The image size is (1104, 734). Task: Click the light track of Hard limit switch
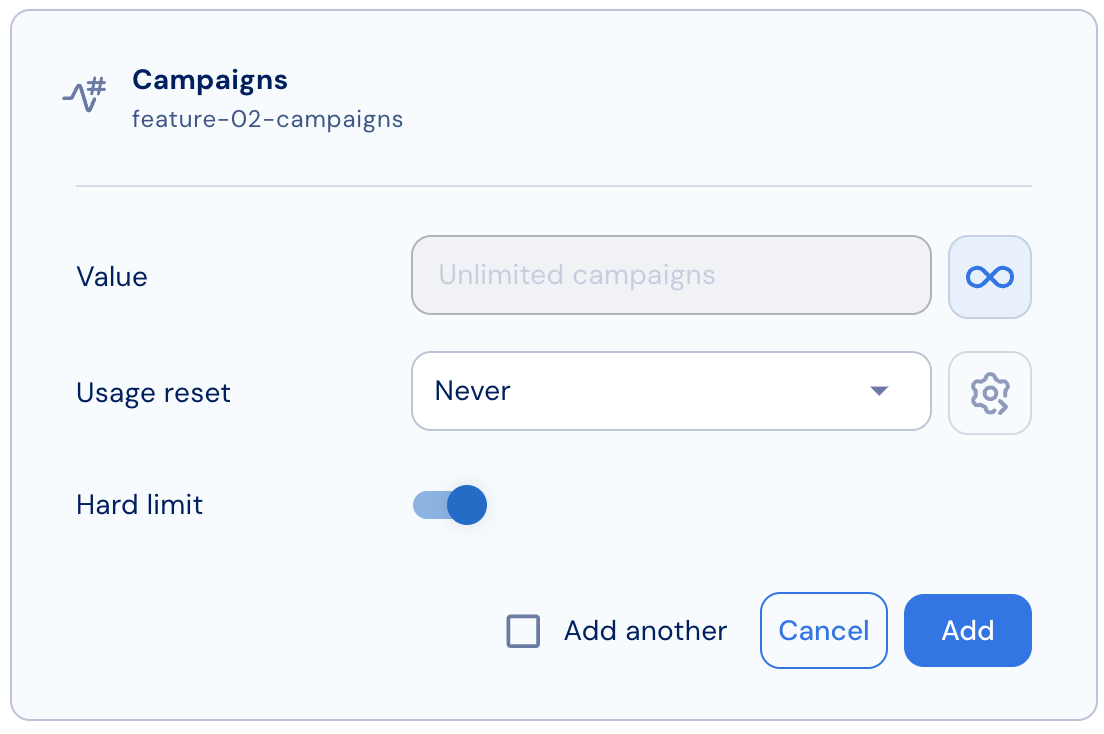point(429,505)
